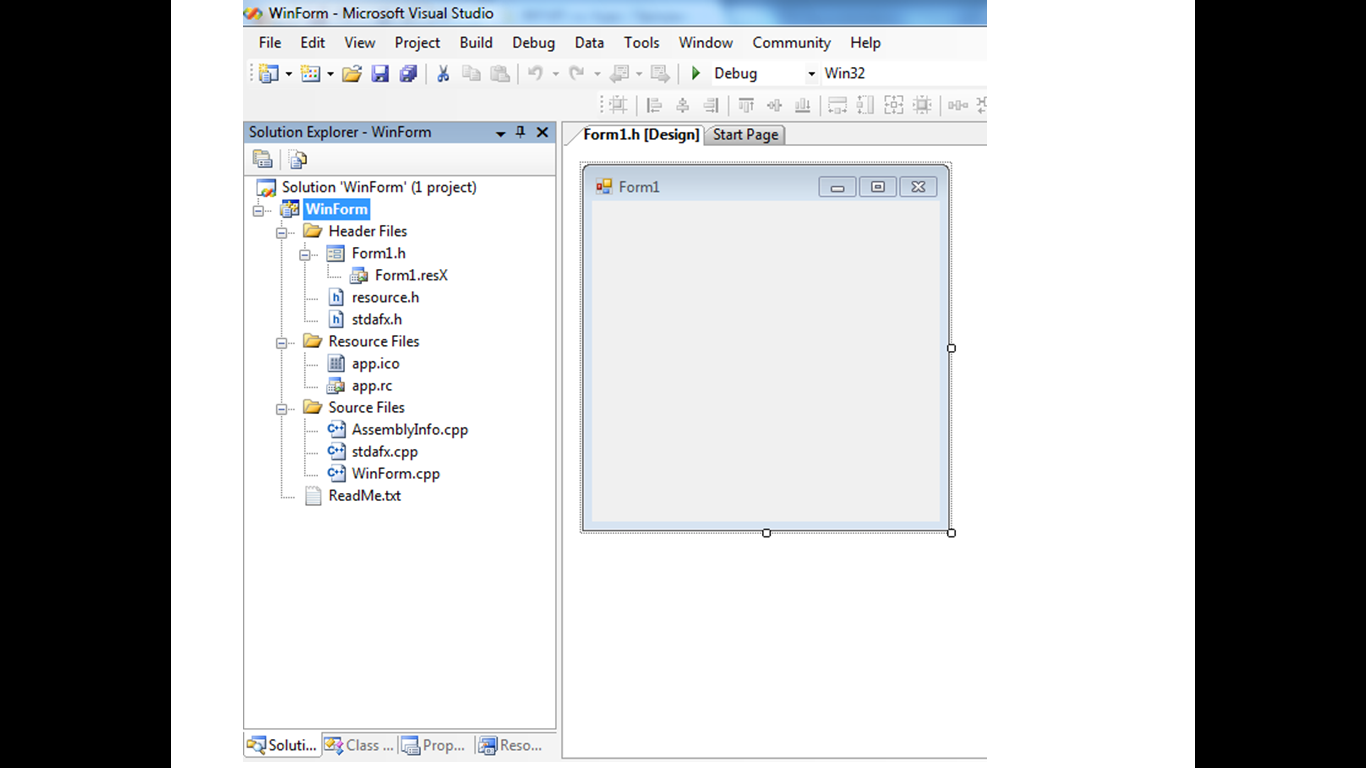
Task: Collapse the Header Files folder
Action: pyautogui.click(x=281, y=232)
